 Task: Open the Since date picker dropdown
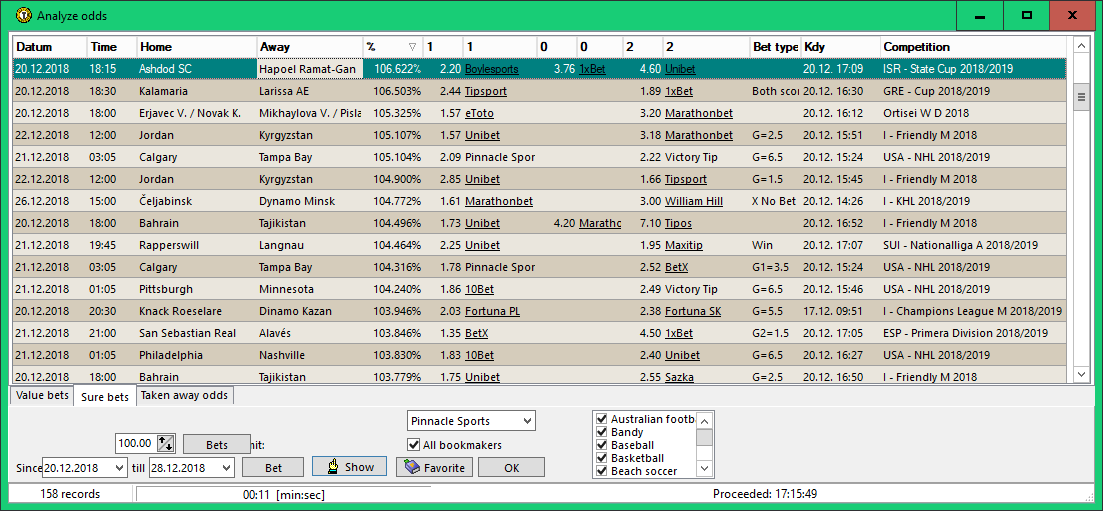[120, 468]
